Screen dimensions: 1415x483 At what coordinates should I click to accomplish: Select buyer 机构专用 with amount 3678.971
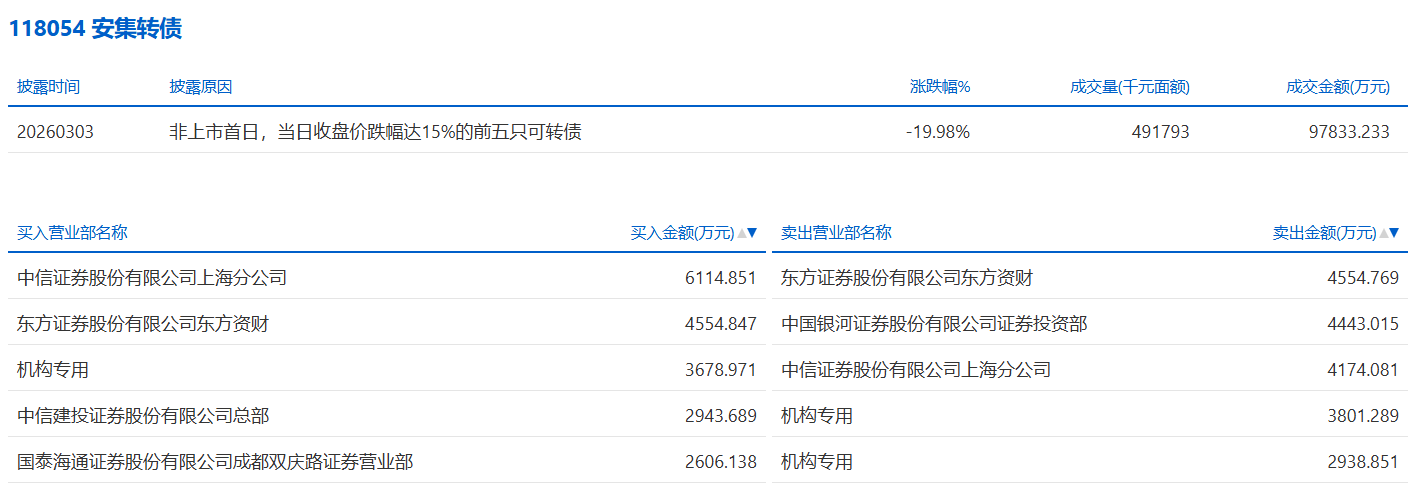(53, 370)
